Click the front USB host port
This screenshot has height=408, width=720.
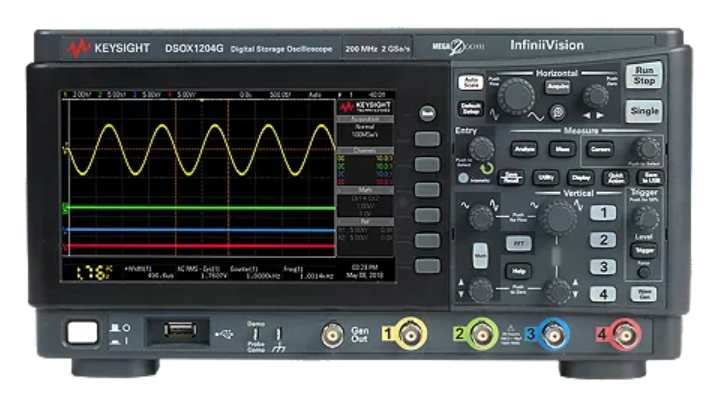click(180, 330)
